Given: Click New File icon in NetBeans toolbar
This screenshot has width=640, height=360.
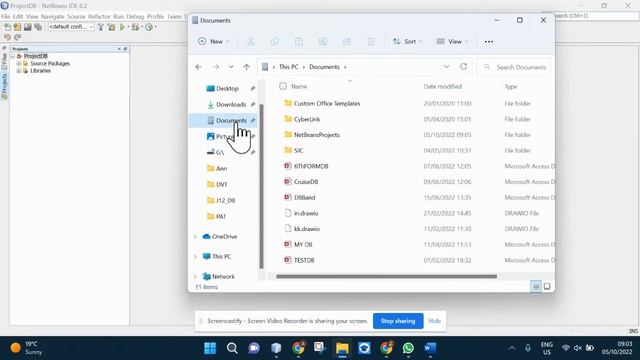Looking at the screenshot, I should (x=7, y=27).
